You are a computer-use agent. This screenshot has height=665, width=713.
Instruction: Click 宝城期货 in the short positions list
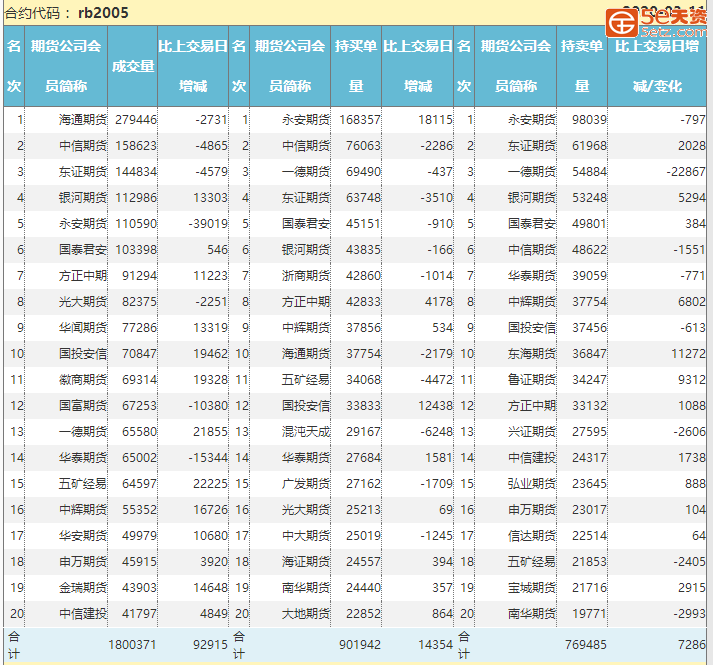[531, 588]
